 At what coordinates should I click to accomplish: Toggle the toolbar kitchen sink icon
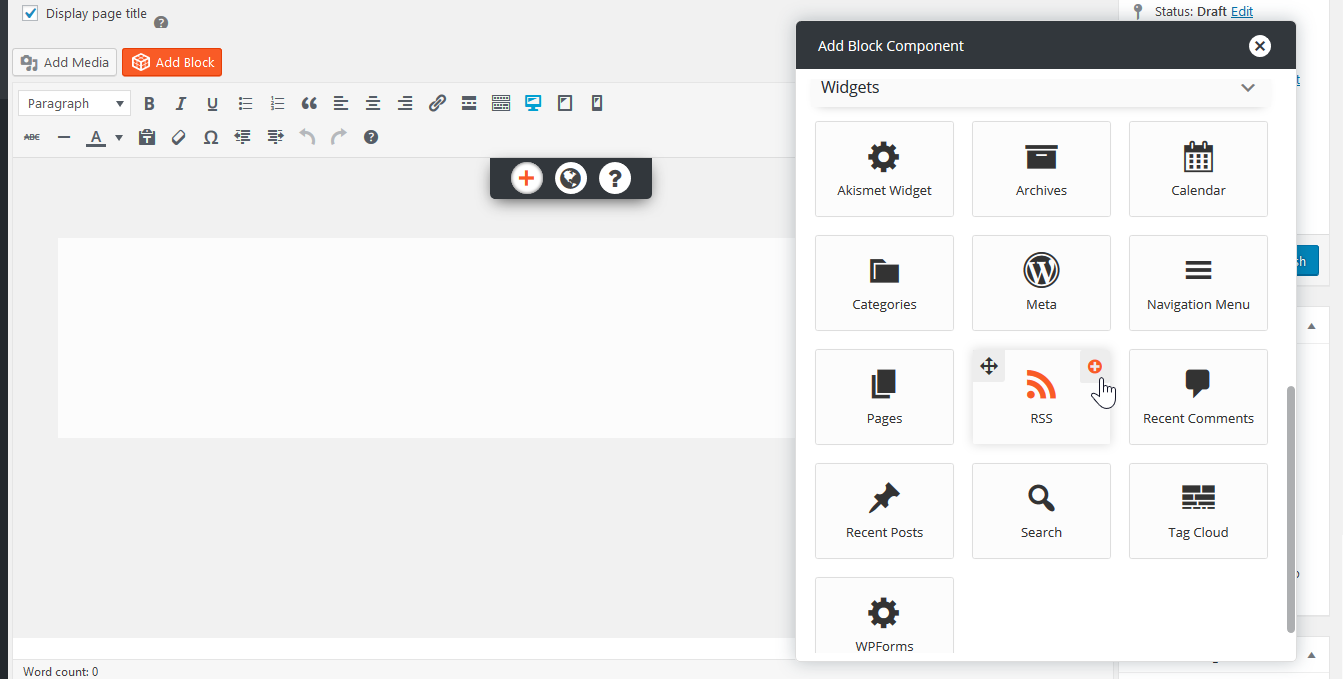click(501, 103)
